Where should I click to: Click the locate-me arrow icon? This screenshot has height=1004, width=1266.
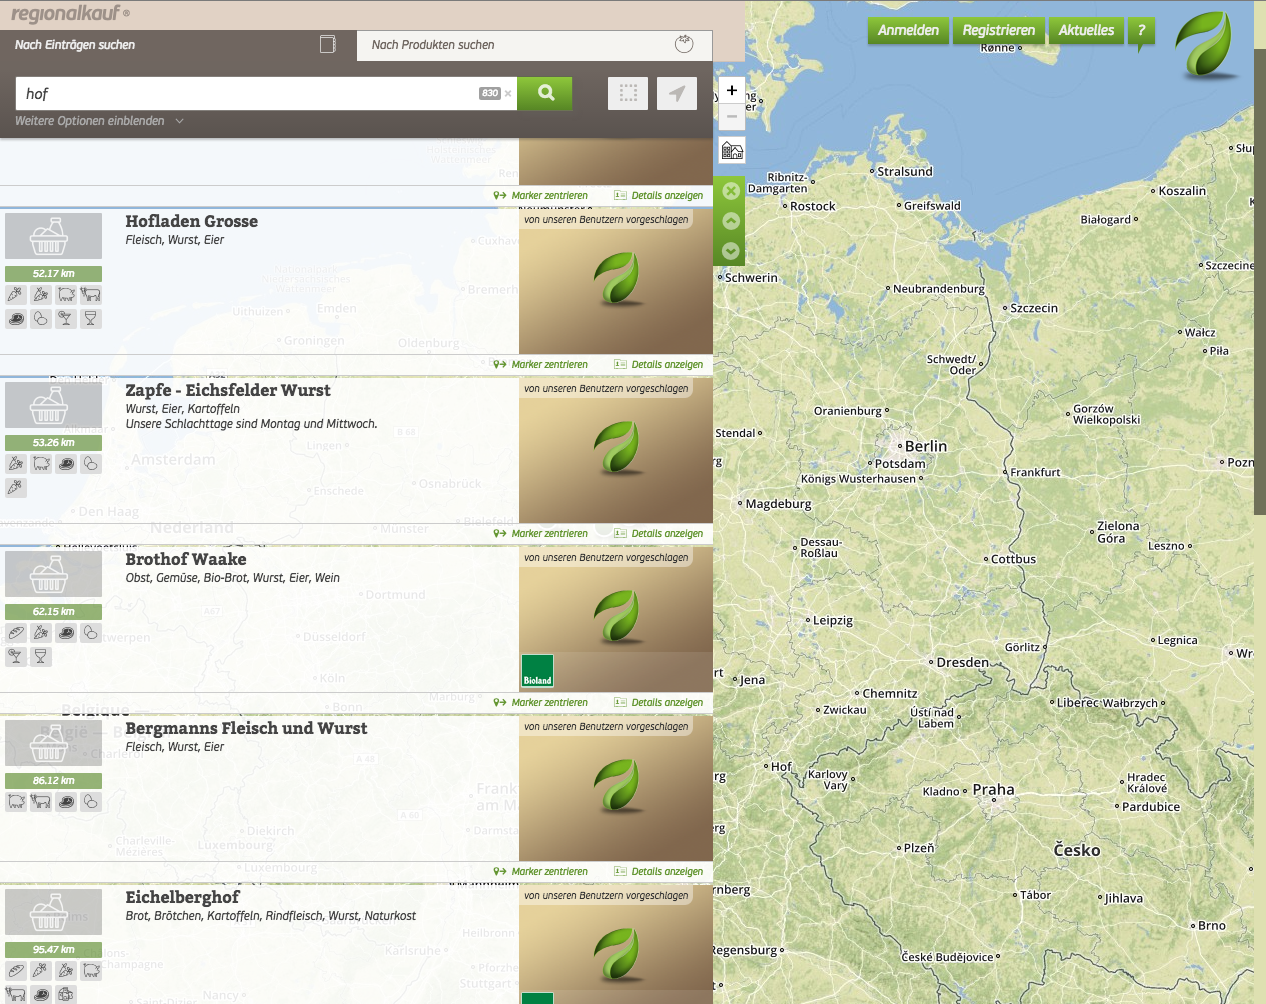click(x=677, y=93)
